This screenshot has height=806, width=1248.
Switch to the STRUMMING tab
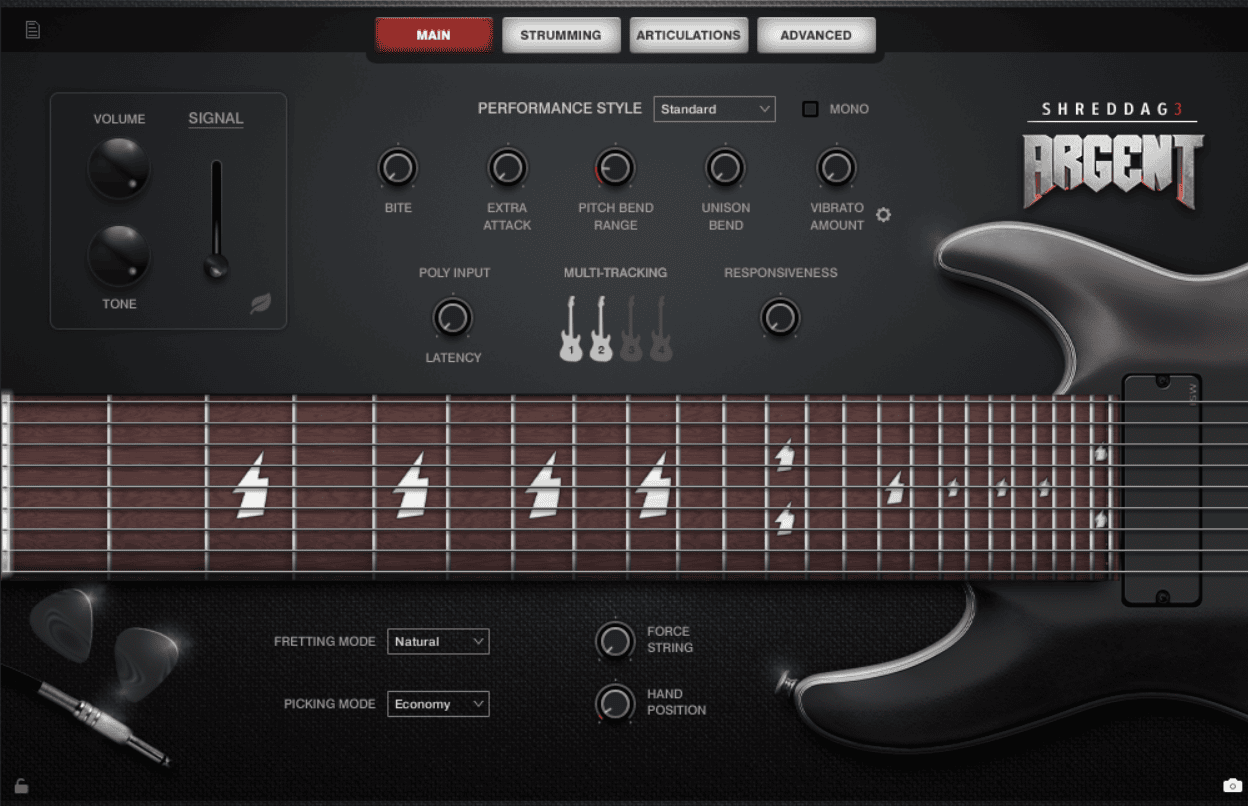click(561, 34)
